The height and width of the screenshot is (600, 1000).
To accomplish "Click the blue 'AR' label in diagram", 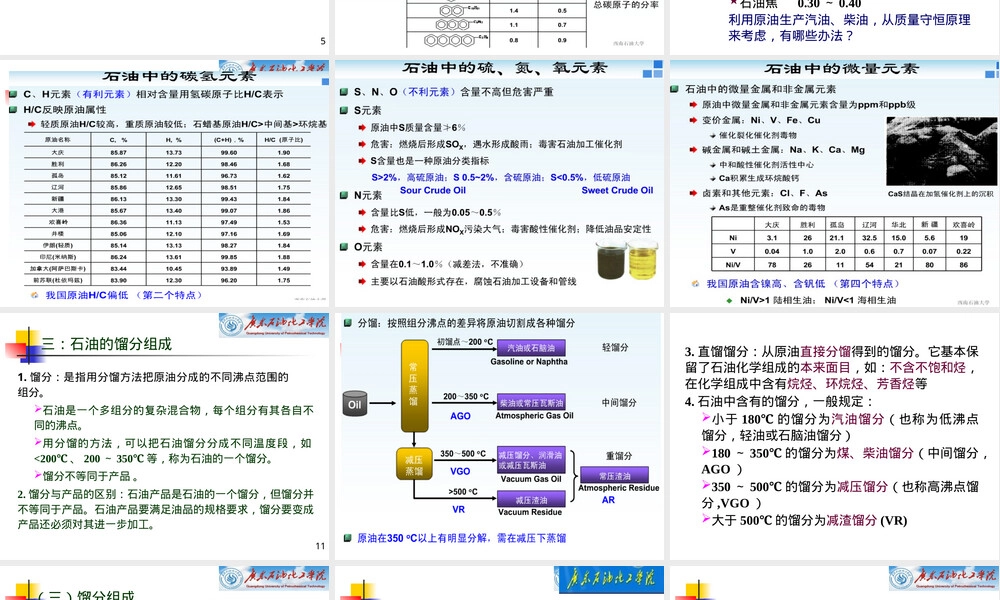I will click(608, 500).
